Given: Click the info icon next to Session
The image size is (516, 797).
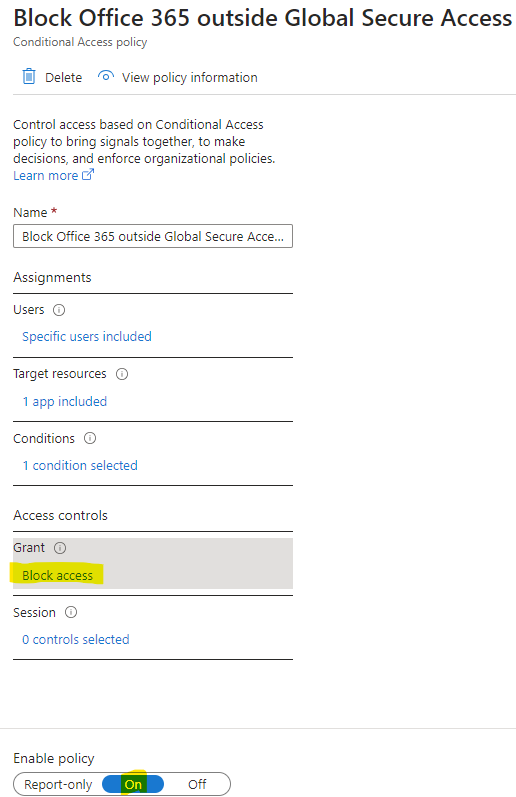Looking at the screenshot, I should pyautogui.click(x=71, y=612).
